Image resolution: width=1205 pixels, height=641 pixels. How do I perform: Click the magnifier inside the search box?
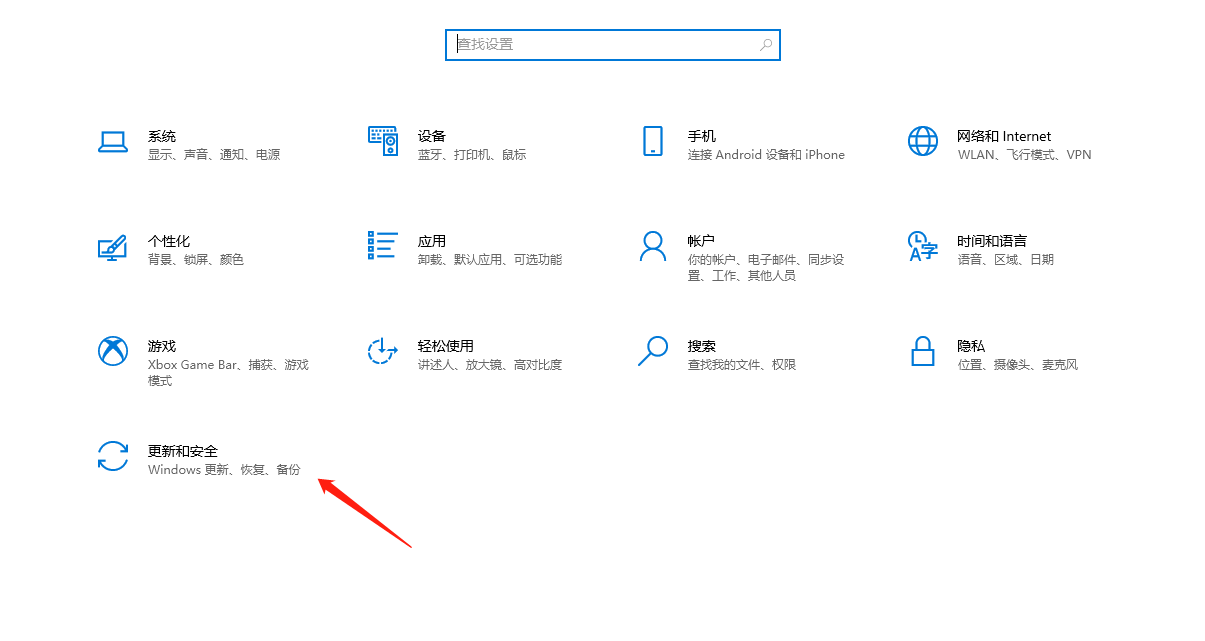click(764, 44)
